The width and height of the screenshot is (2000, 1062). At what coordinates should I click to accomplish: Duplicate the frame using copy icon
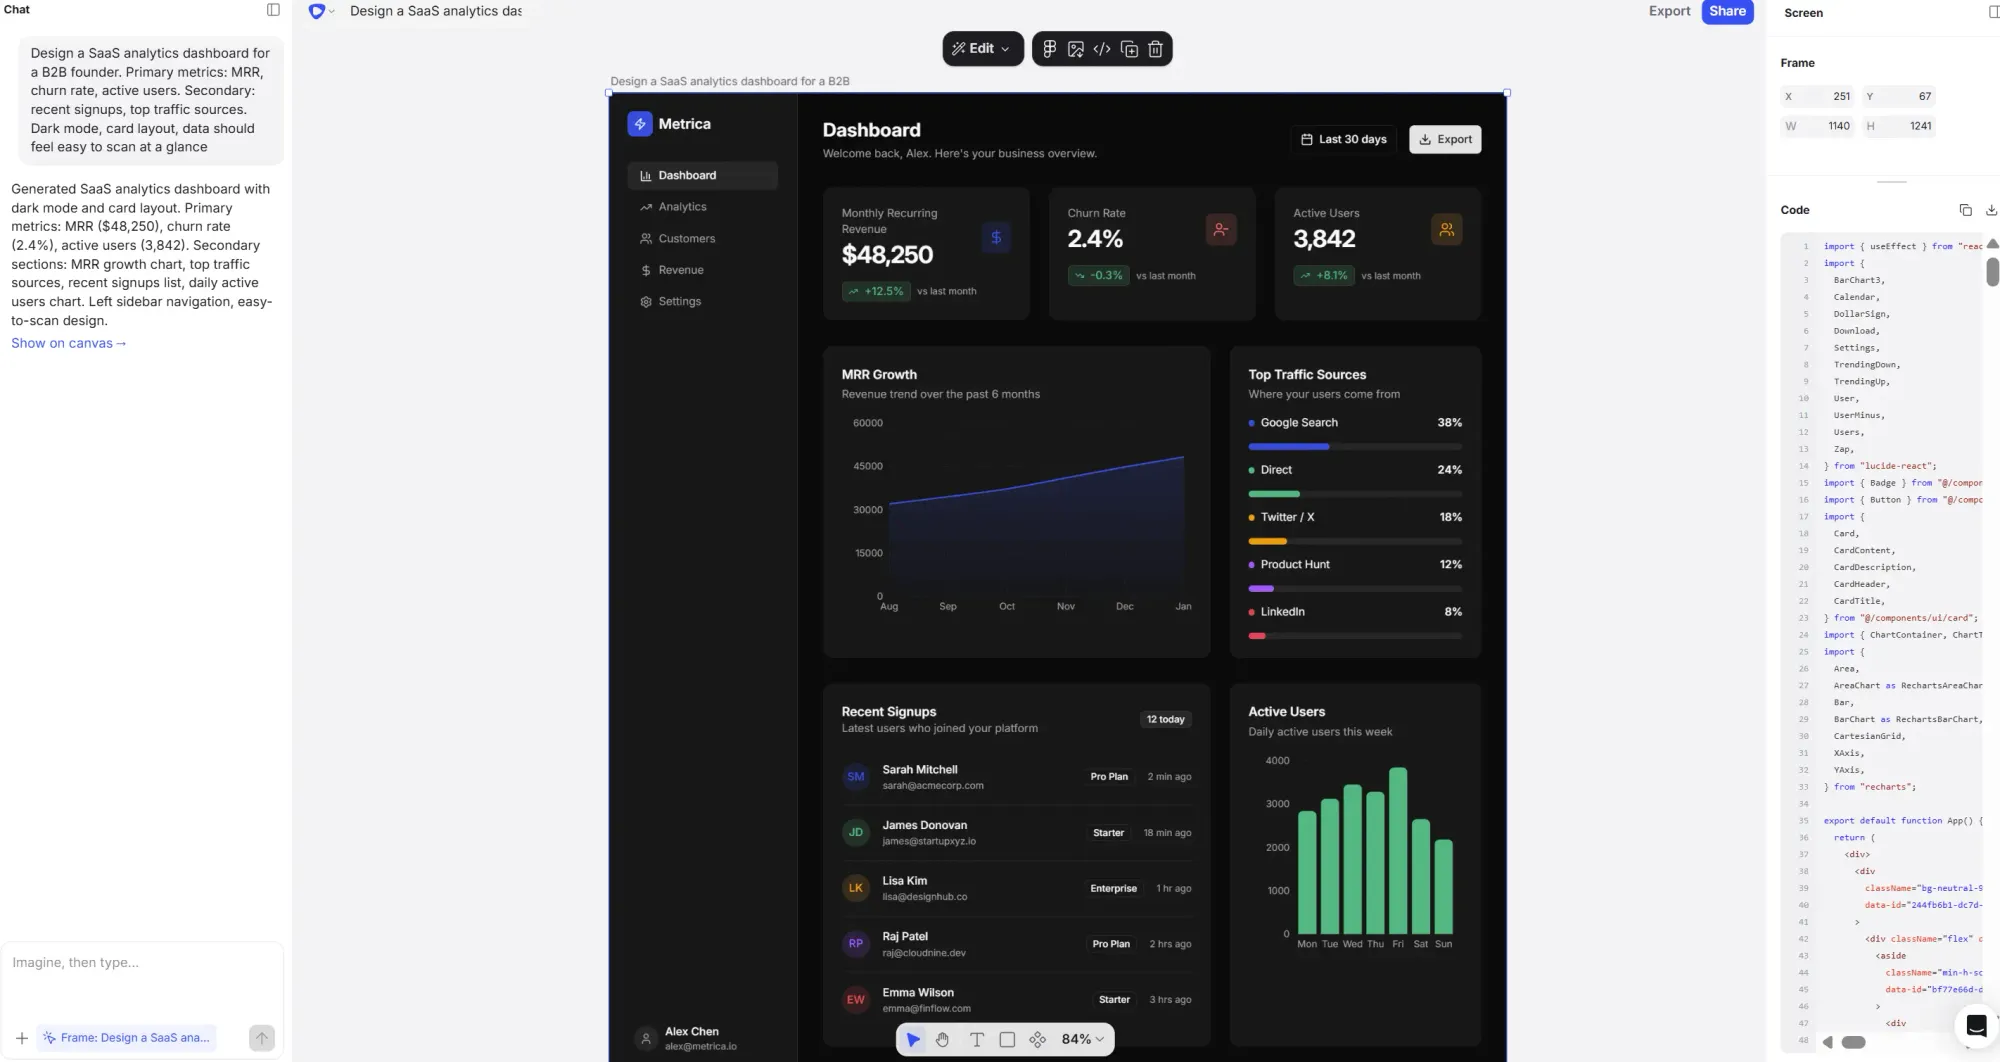click(x=1129, y=48)
